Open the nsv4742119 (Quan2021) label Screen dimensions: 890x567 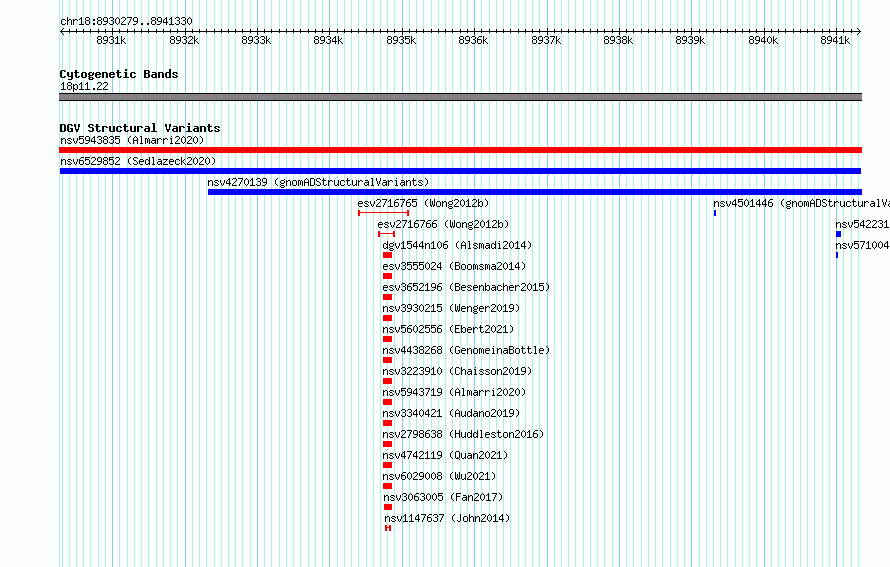point(445,455)
